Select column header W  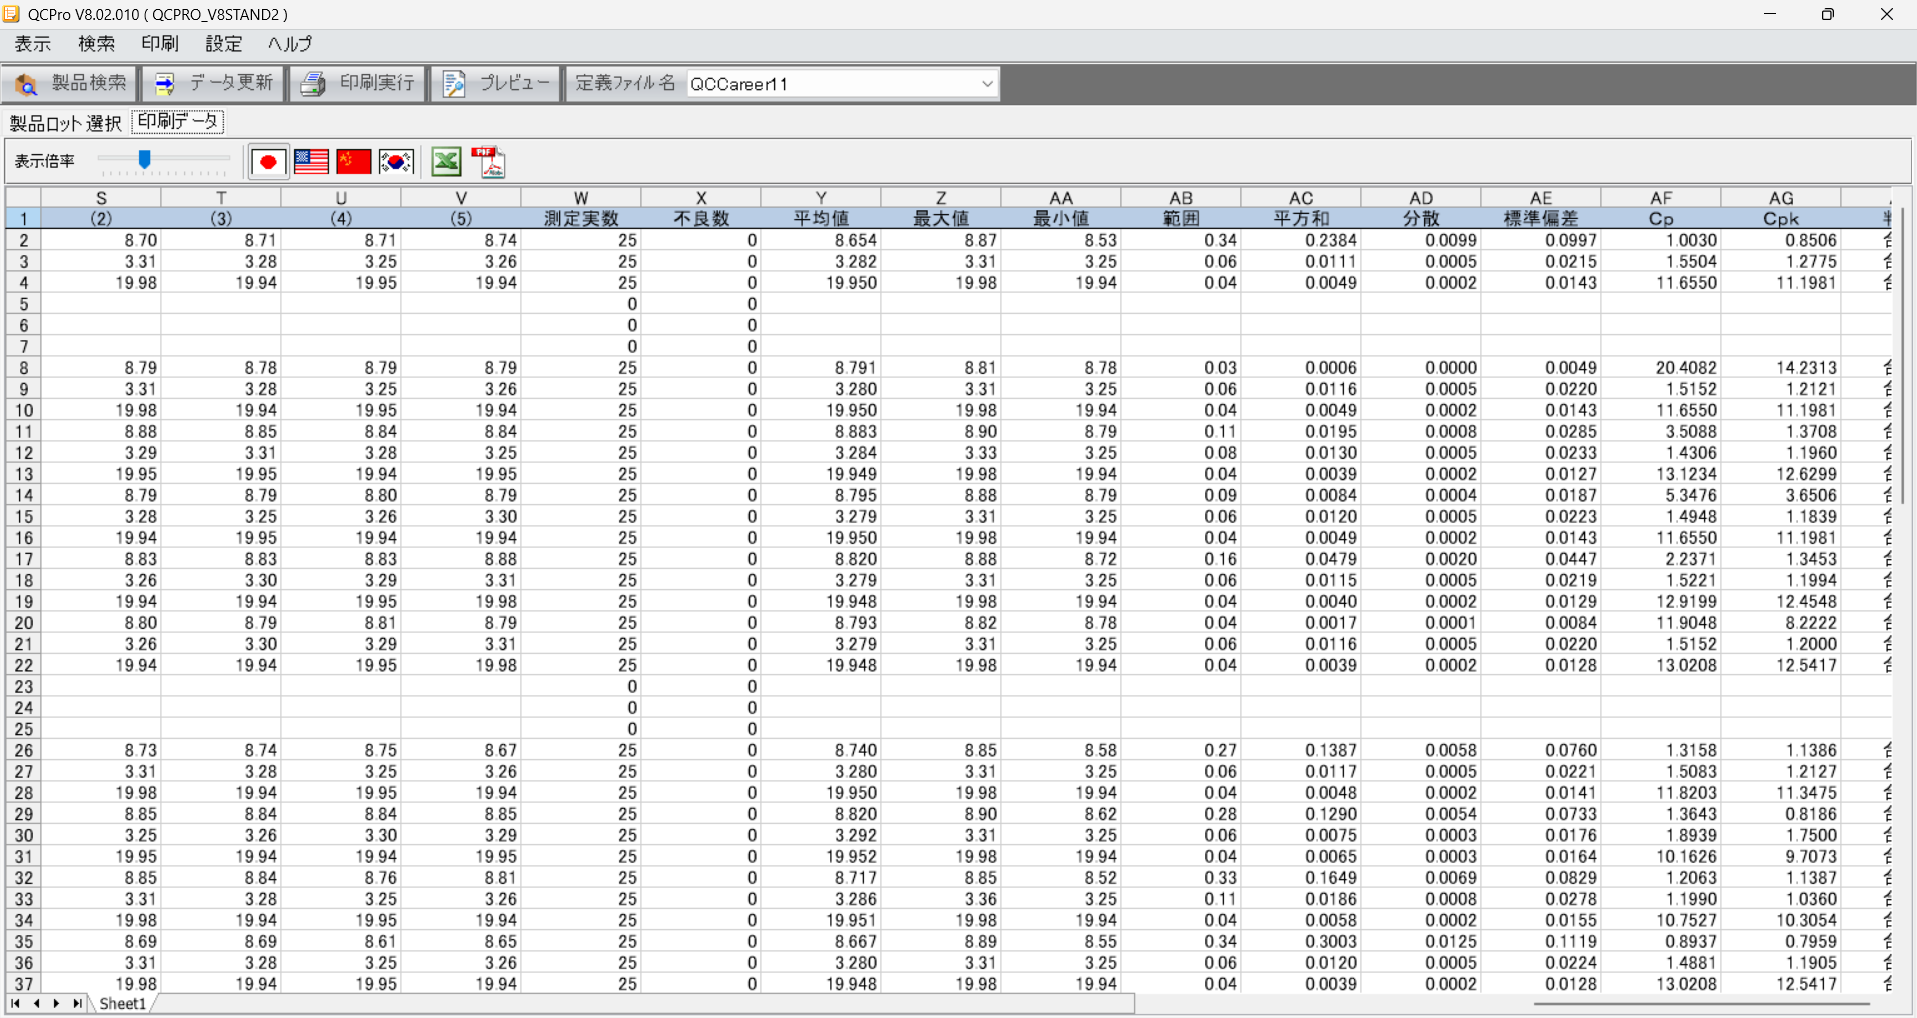click(x=581, y=198)
